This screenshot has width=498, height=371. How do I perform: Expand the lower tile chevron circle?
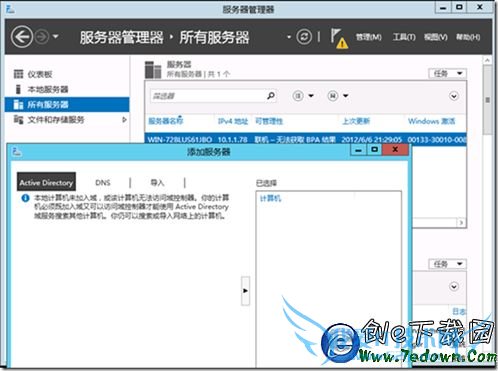click(x=454, y=286)
